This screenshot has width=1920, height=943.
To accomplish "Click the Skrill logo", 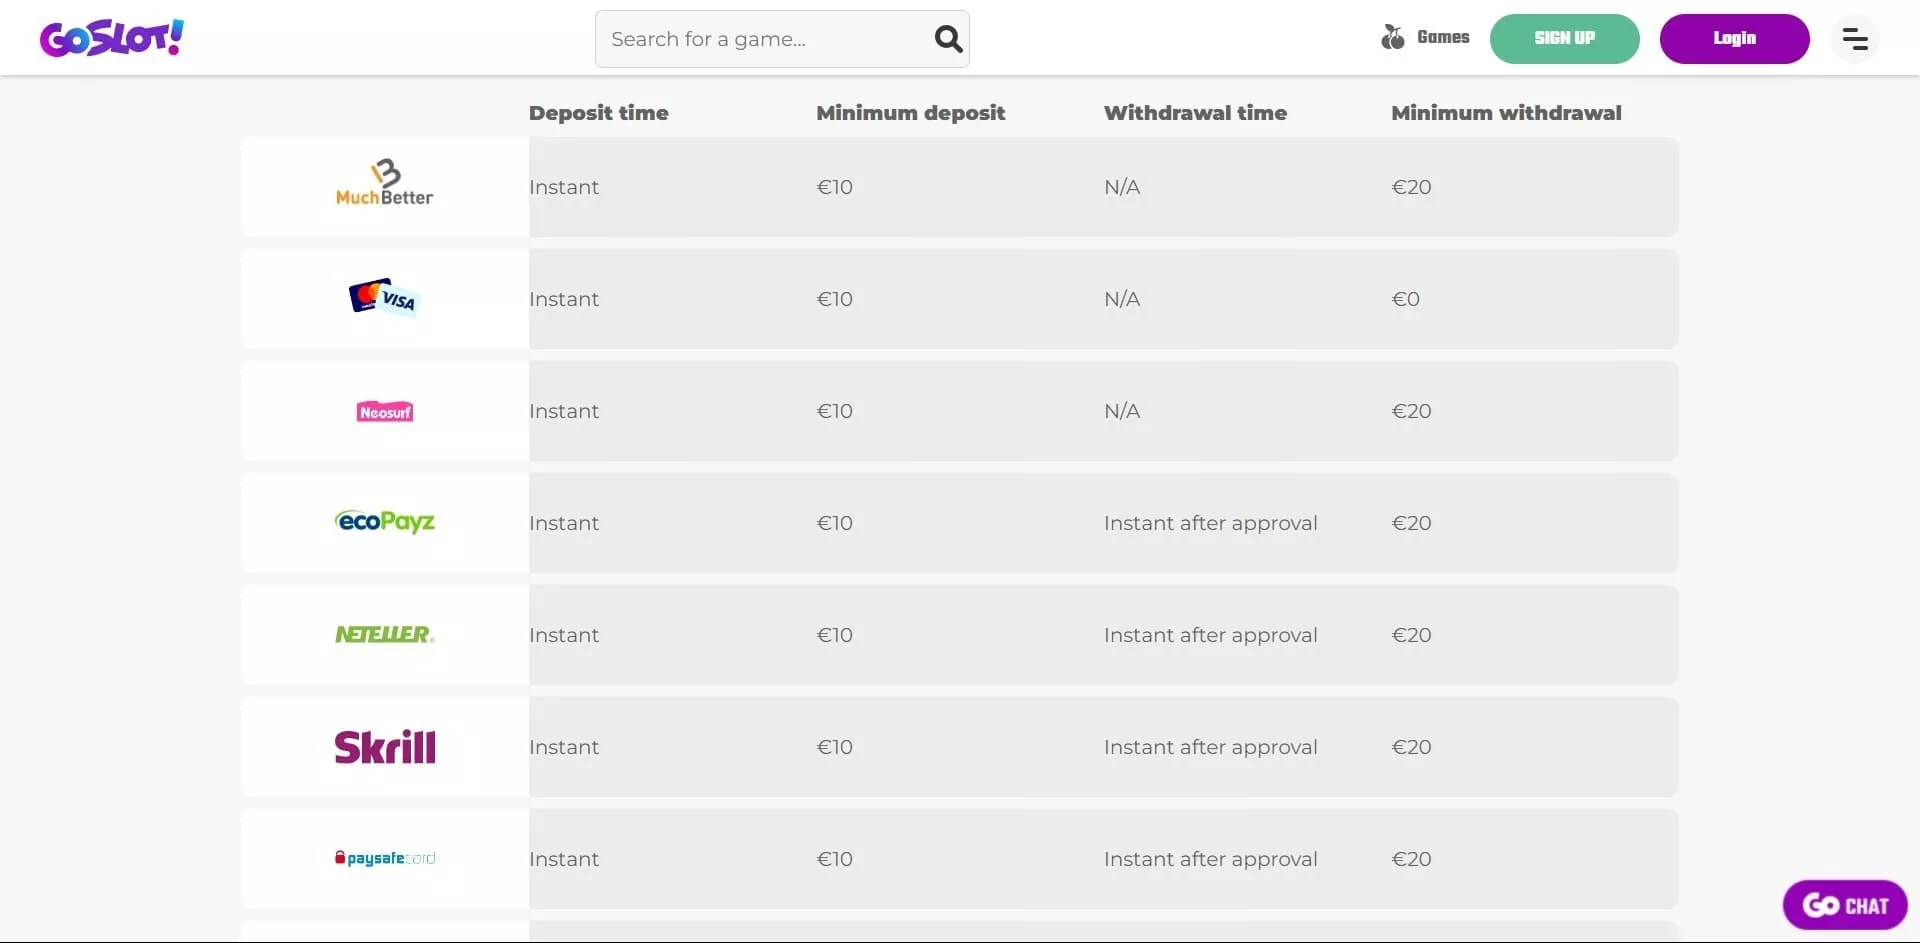I will tap(385, 747).
